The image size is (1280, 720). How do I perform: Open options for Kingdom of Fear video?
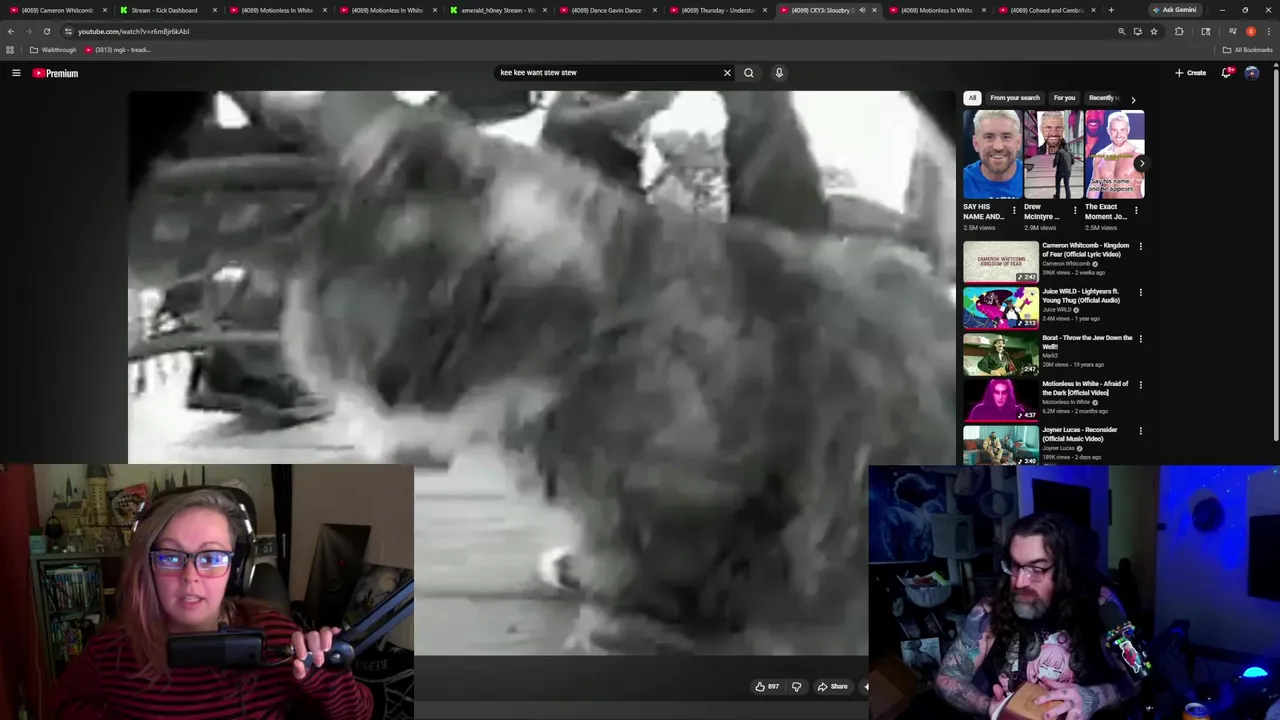(x=1140, y=246)
